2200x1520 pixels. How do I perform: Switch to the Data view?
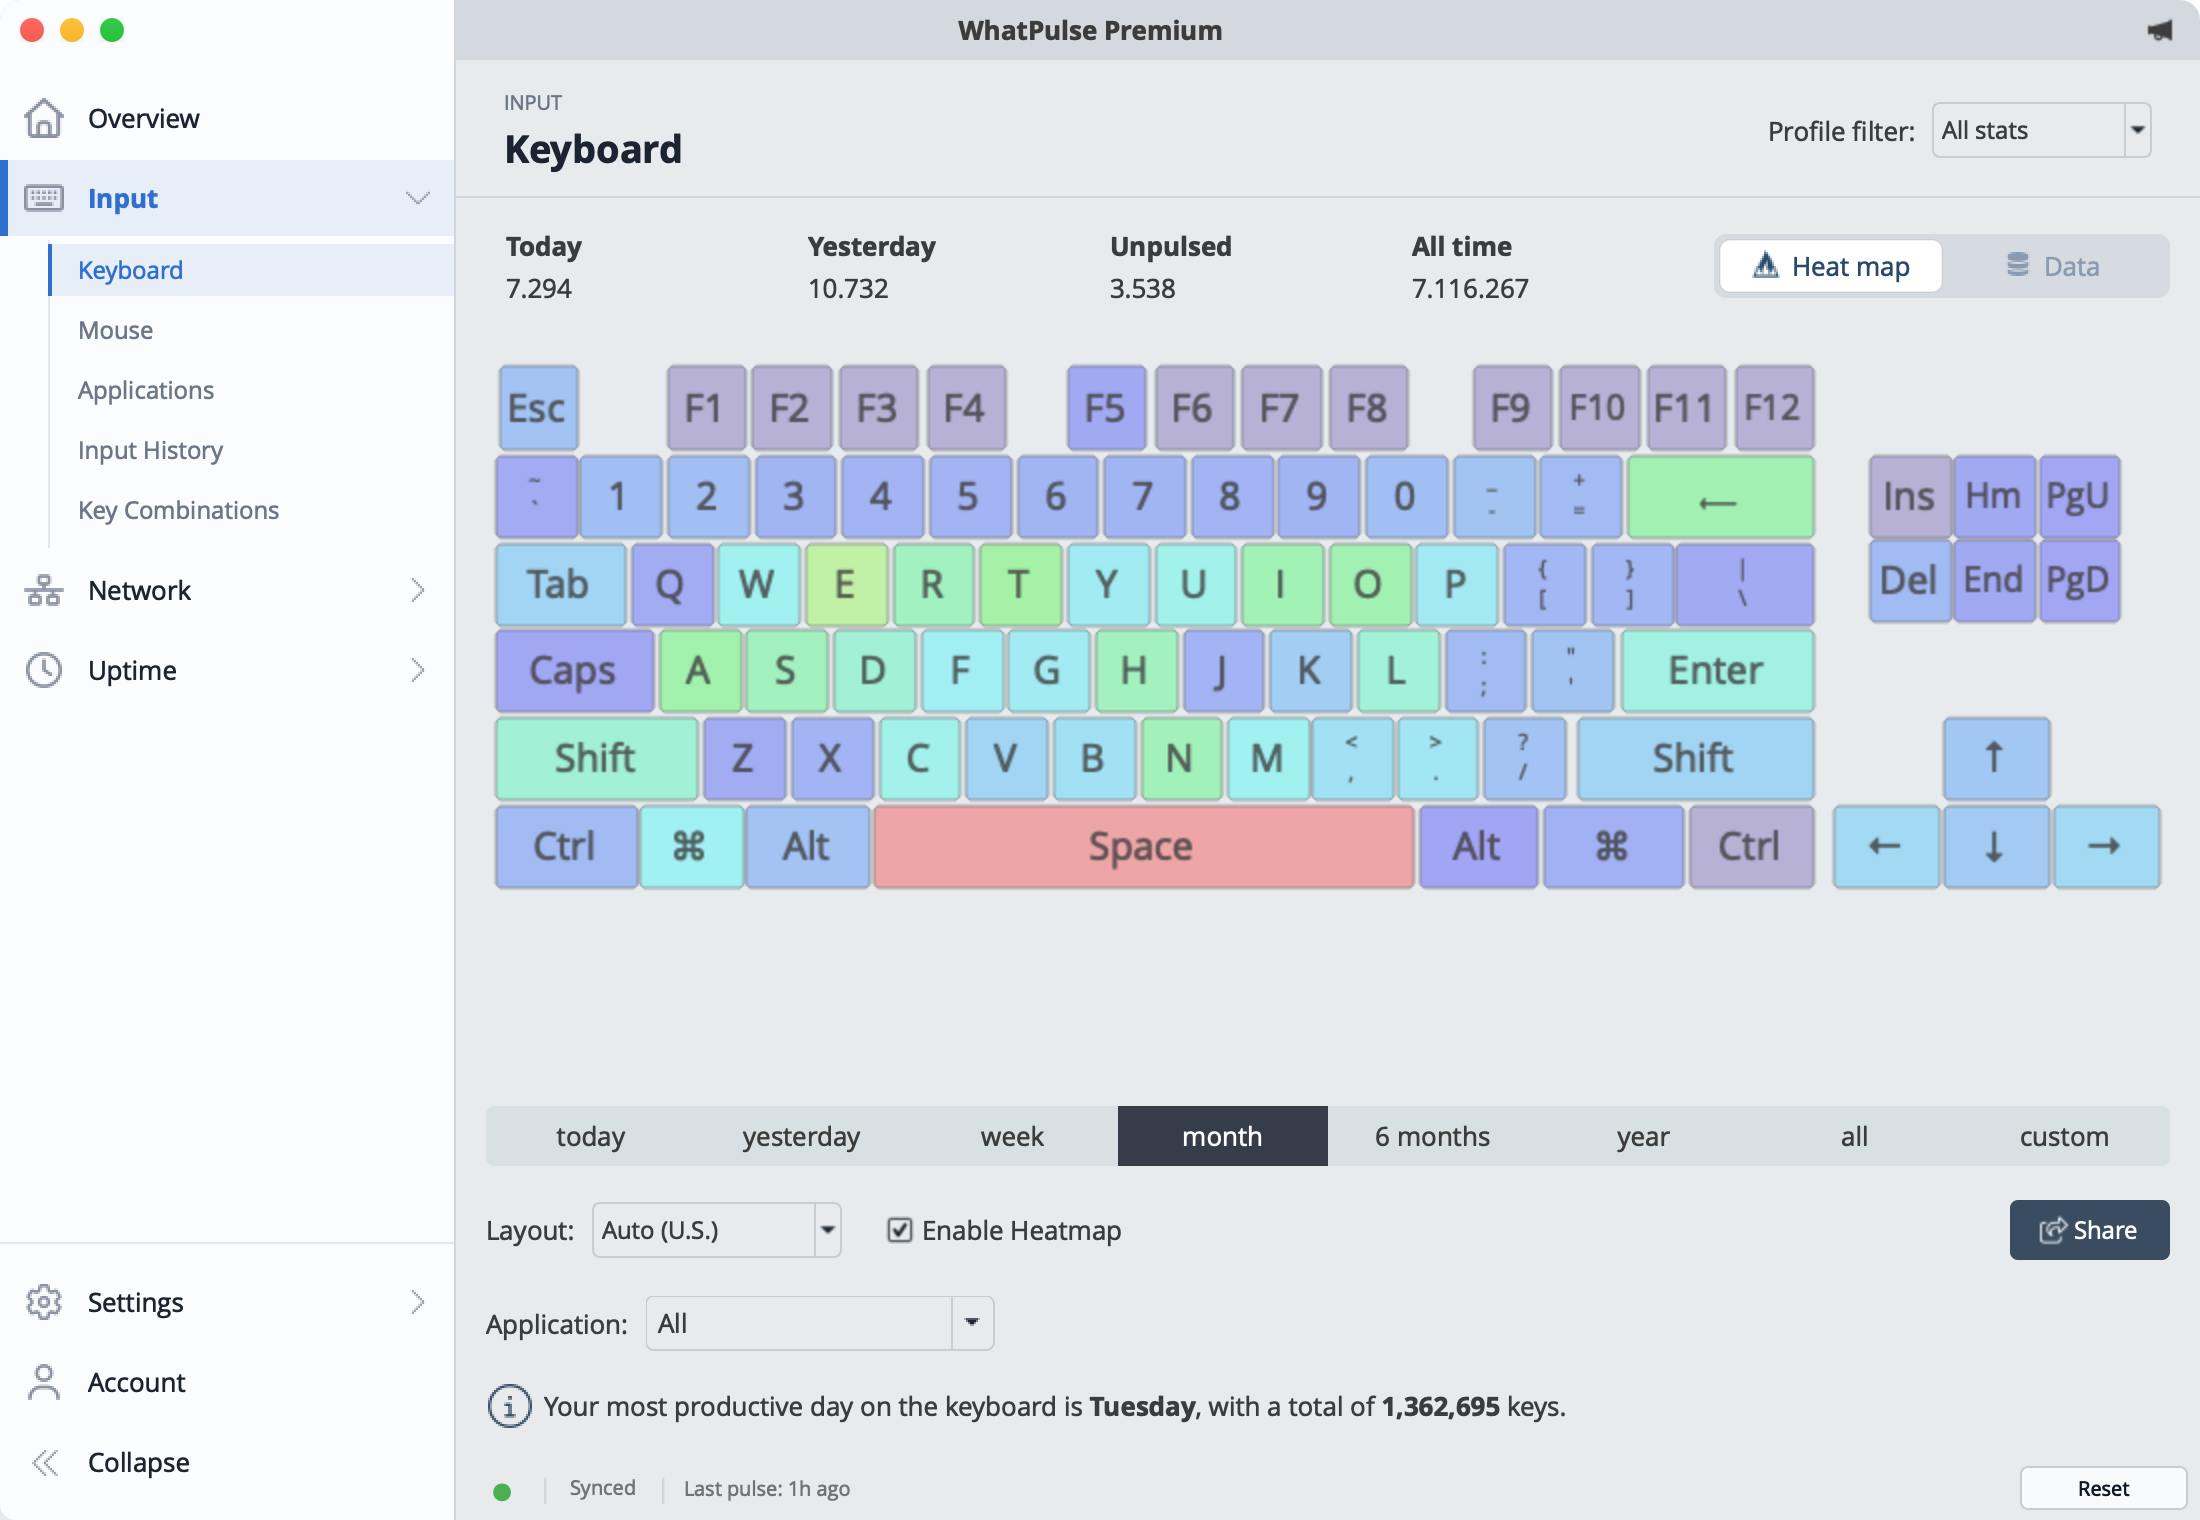click(x=2053, y=266)
